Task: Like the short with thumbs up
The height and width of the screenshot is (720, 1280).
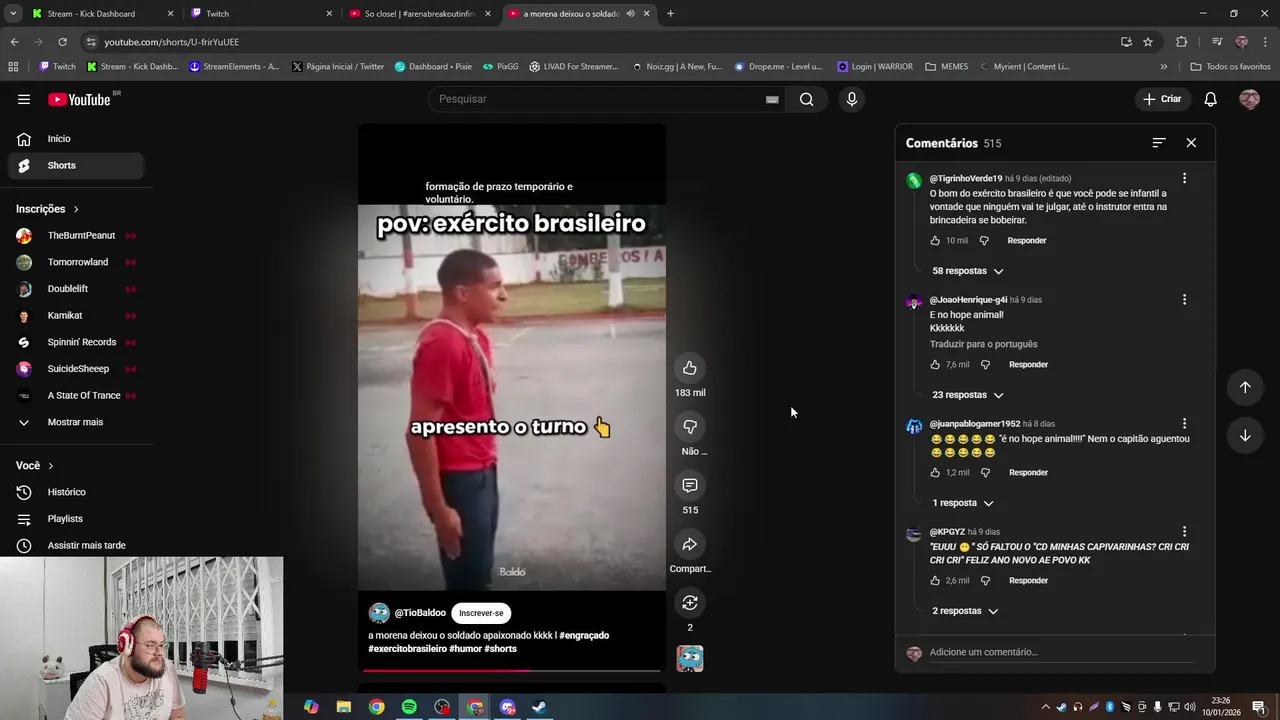Action: (690, 368)
